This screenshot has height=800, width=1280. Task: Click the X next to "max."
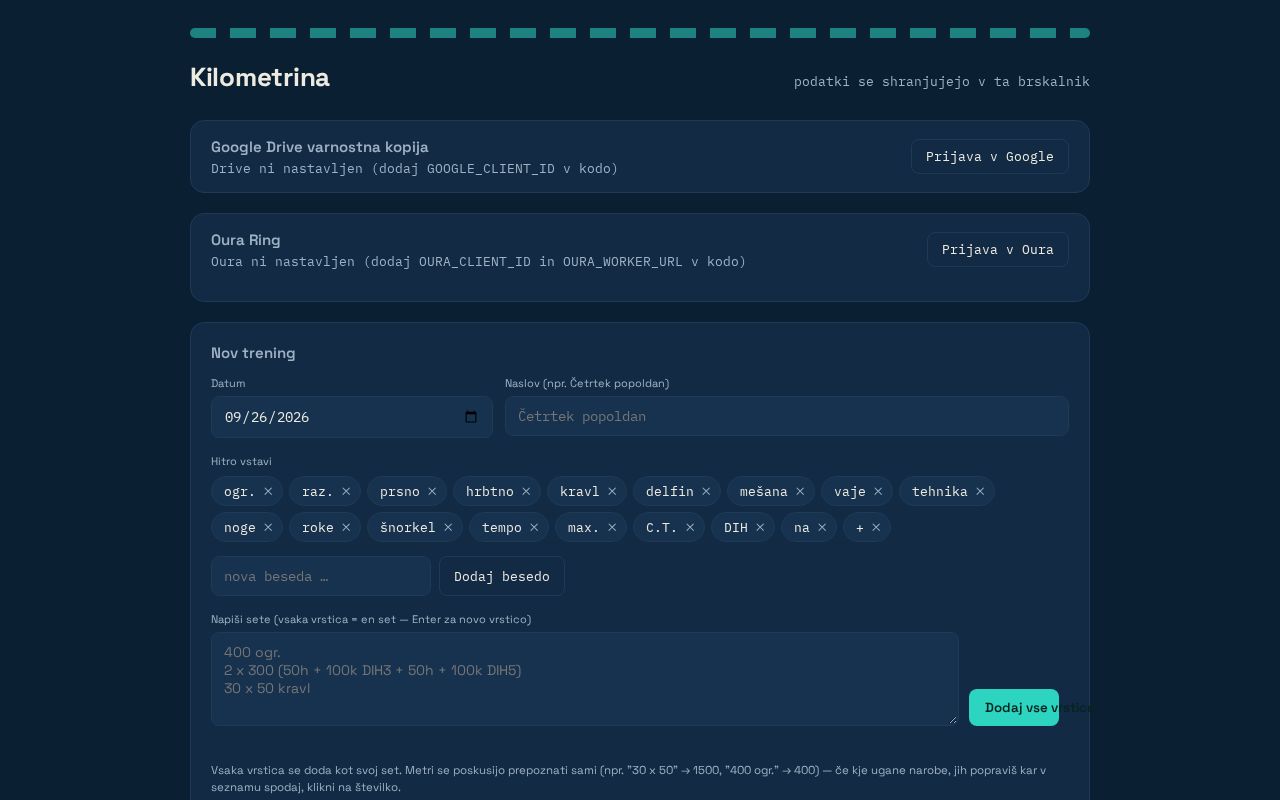612,527
